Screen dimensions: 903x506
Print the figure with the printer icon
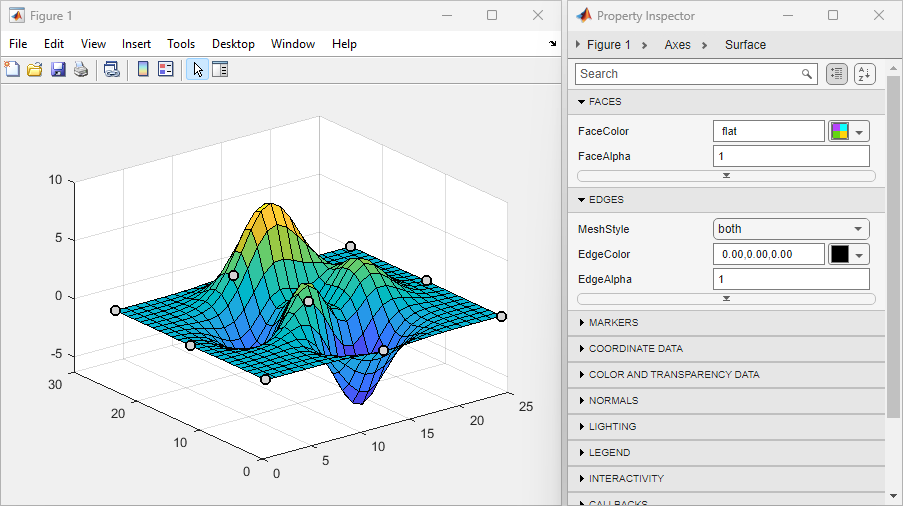point(80,70)
